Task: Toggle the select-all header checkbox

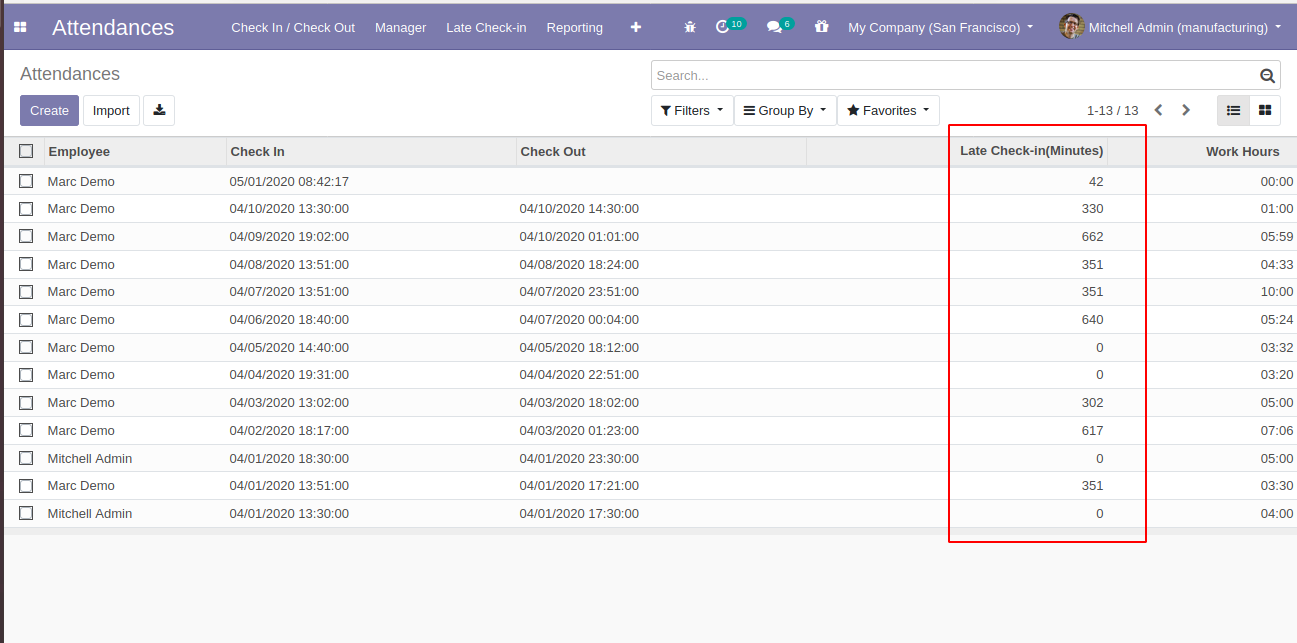Action: (26, 151)
